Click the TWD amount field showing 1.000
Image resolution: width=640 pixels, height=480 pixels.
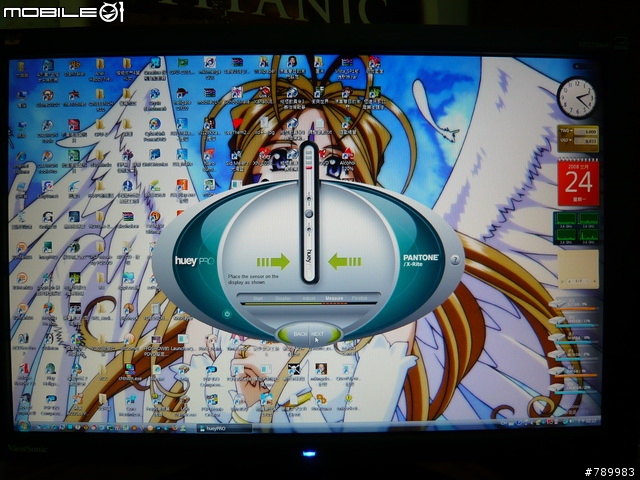586,132
